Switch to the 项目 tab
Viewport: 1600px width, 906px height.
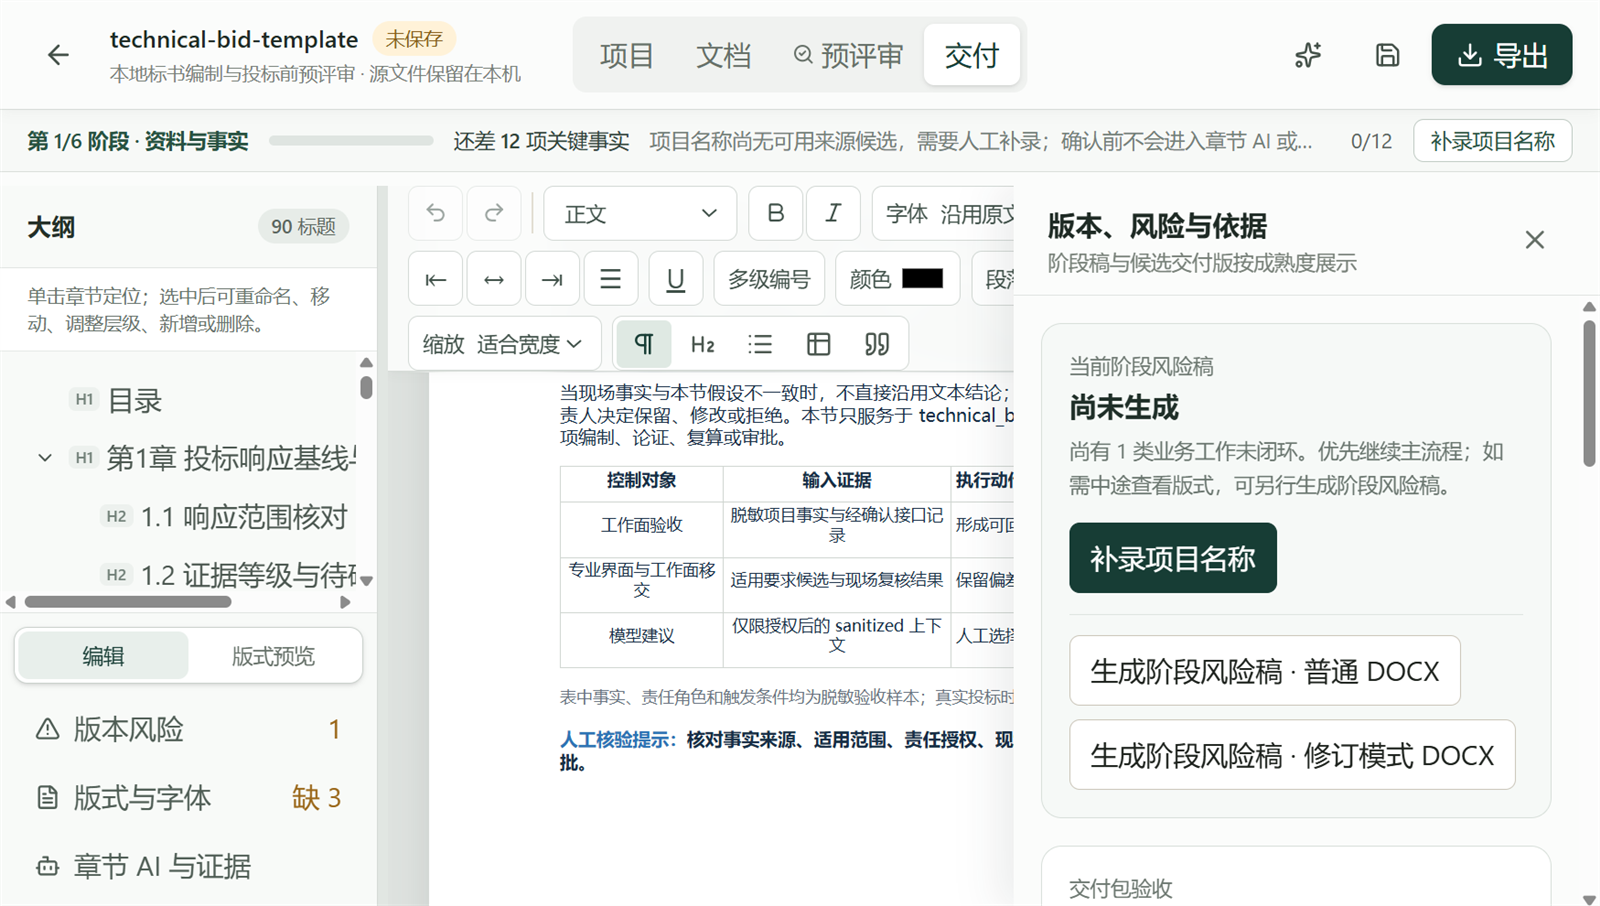tap(626, 55)
